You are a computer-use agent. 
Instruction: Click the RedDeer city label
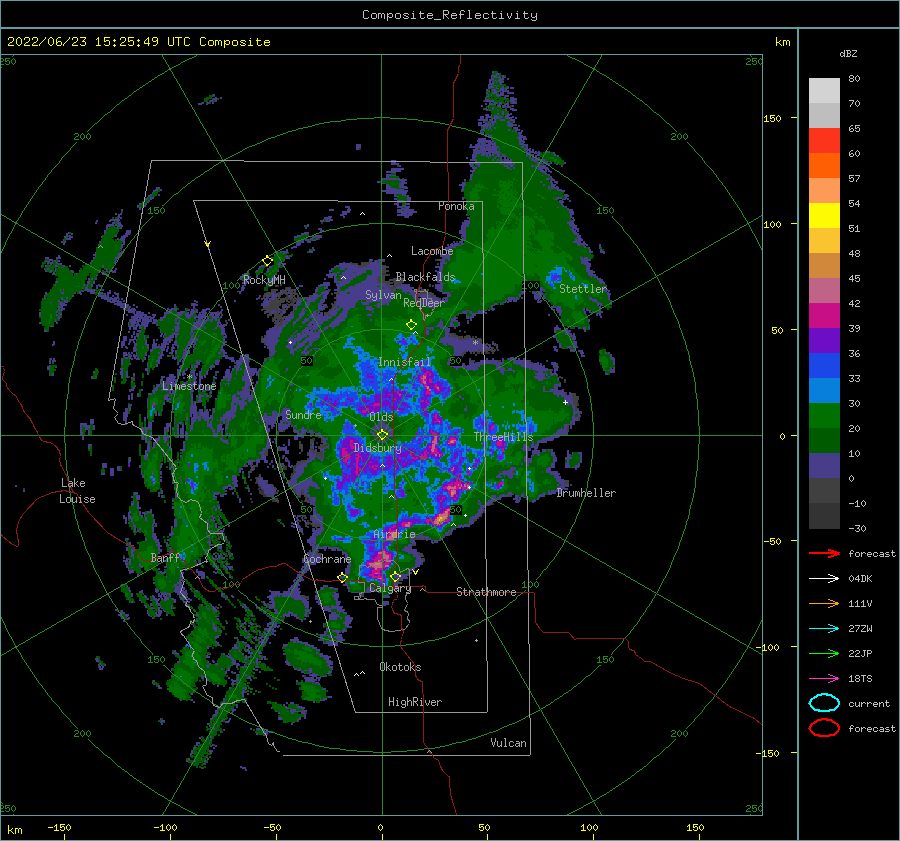coord(424,303)
